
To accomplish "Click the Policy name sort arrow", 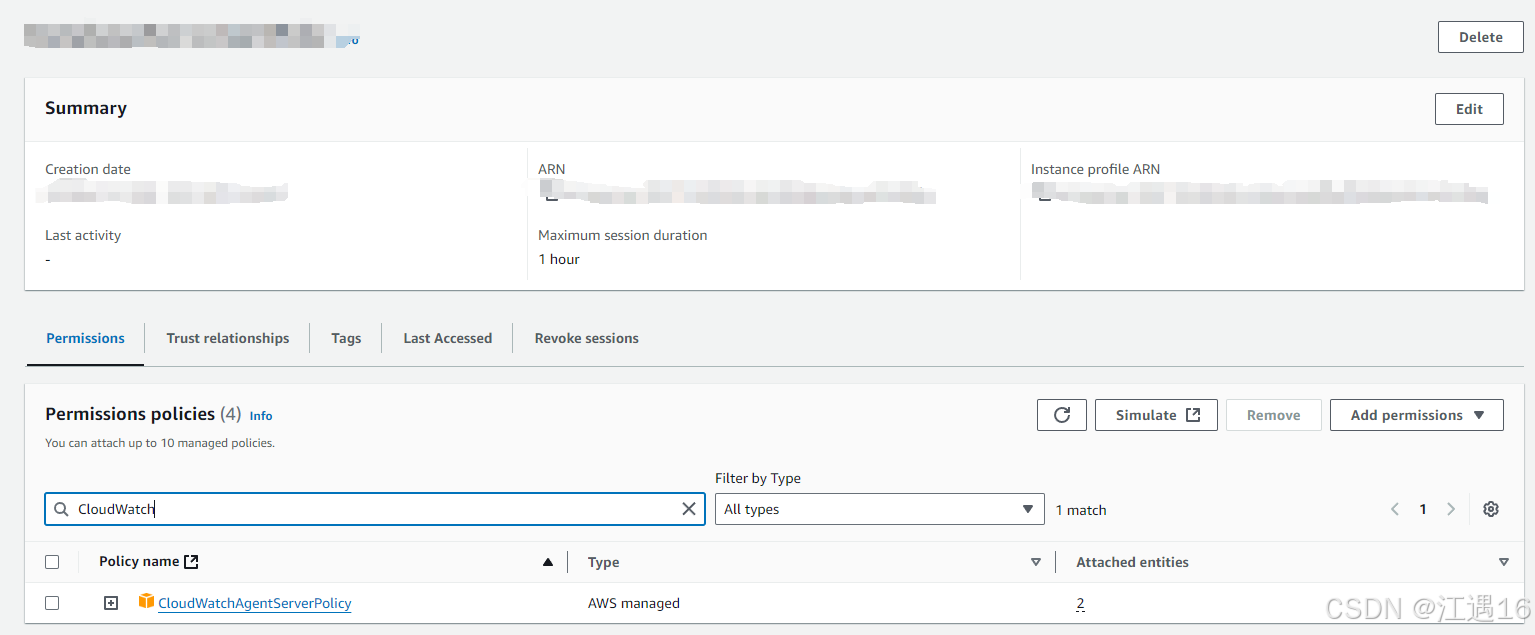I will 547,561.
